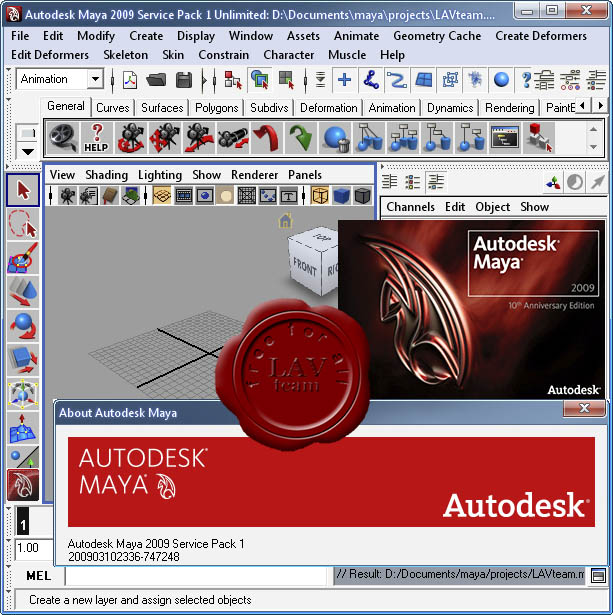
Task: Activate the Lasso select tool
Action: click(x=23, y=224)
